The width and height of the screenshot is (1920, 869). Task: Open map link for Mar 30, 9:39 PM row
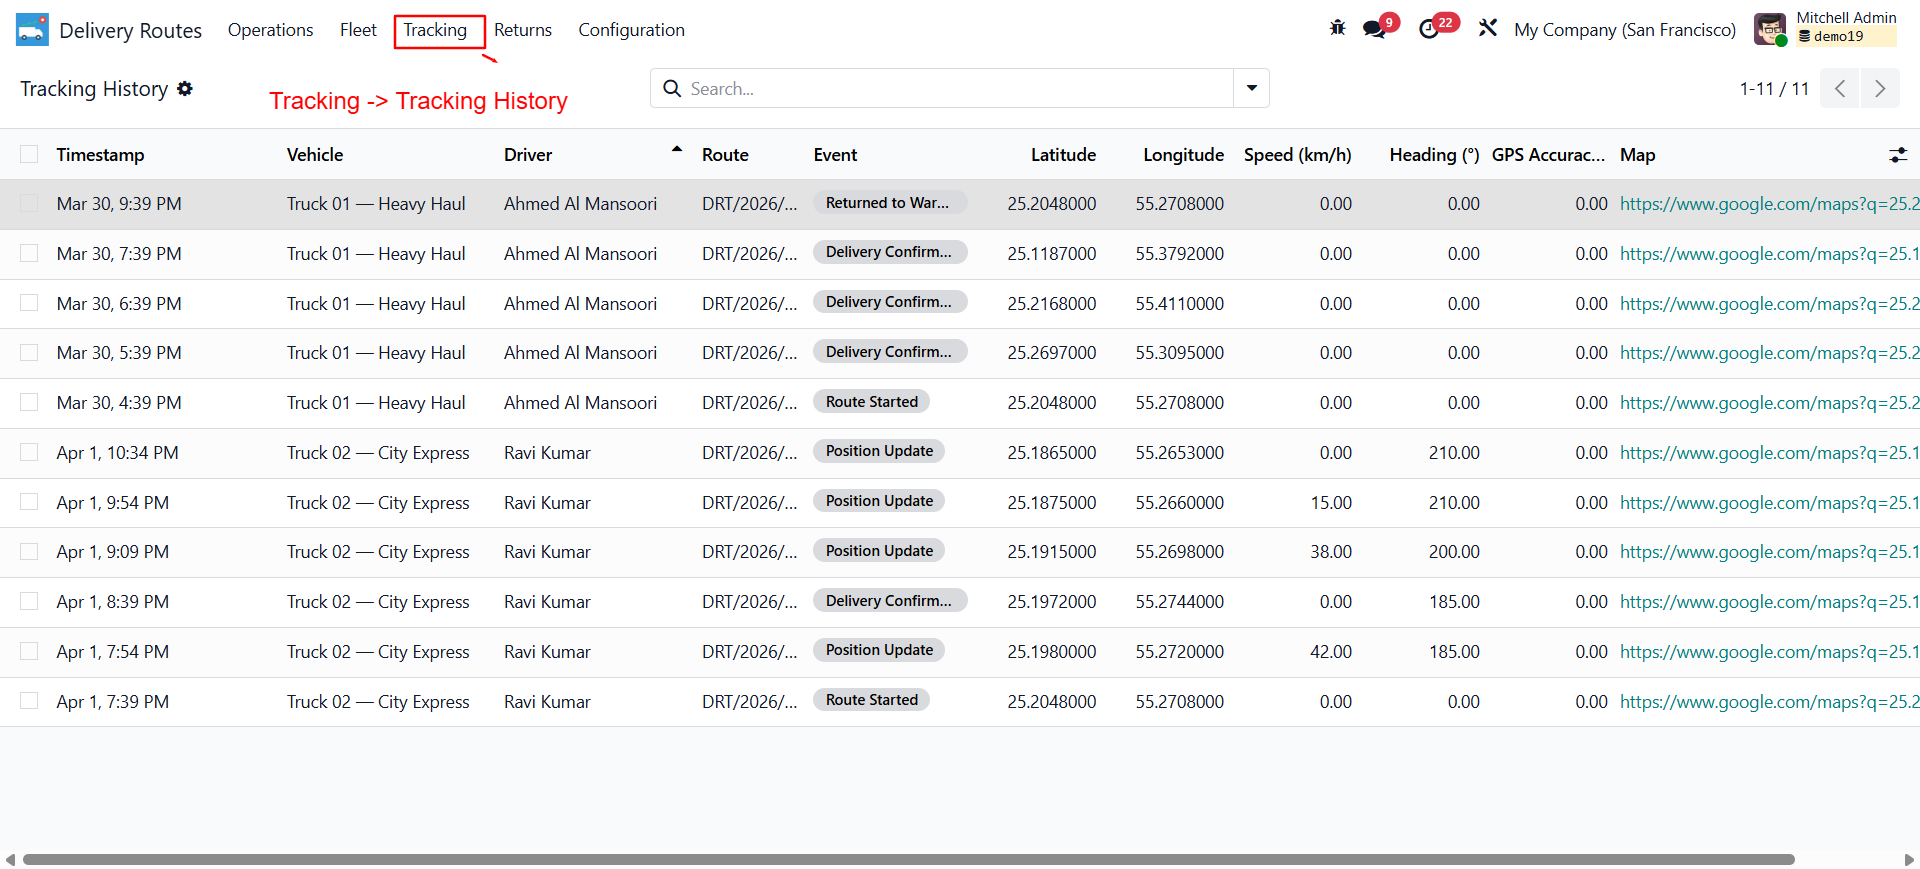tap(1769, 204)
